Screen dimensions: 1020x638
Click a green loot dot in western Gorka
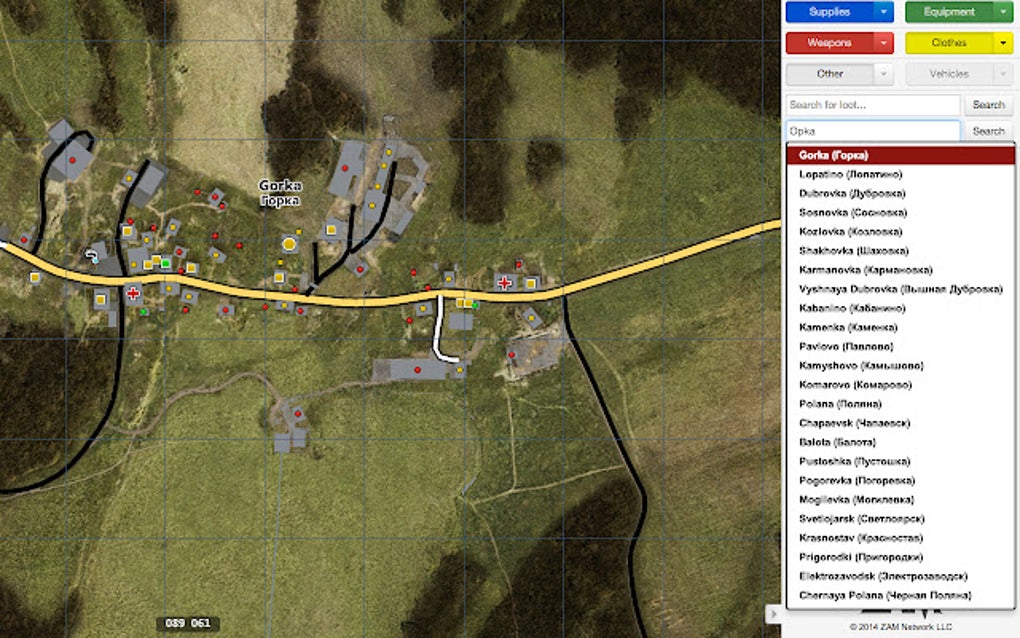[165, 263]
